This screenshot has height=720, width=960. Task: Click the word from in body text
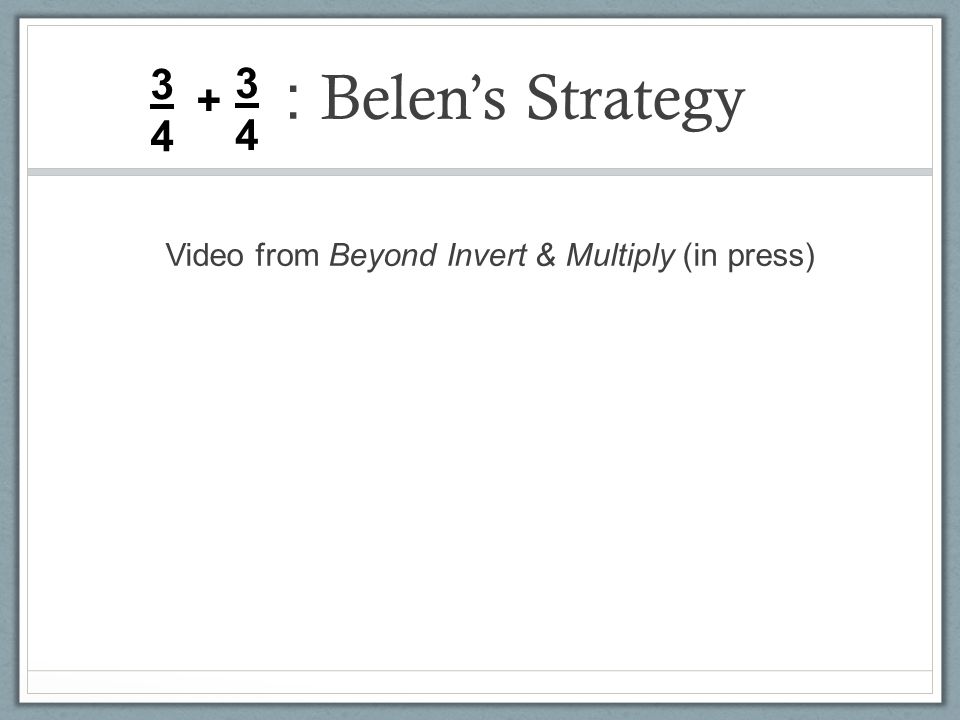287,255
